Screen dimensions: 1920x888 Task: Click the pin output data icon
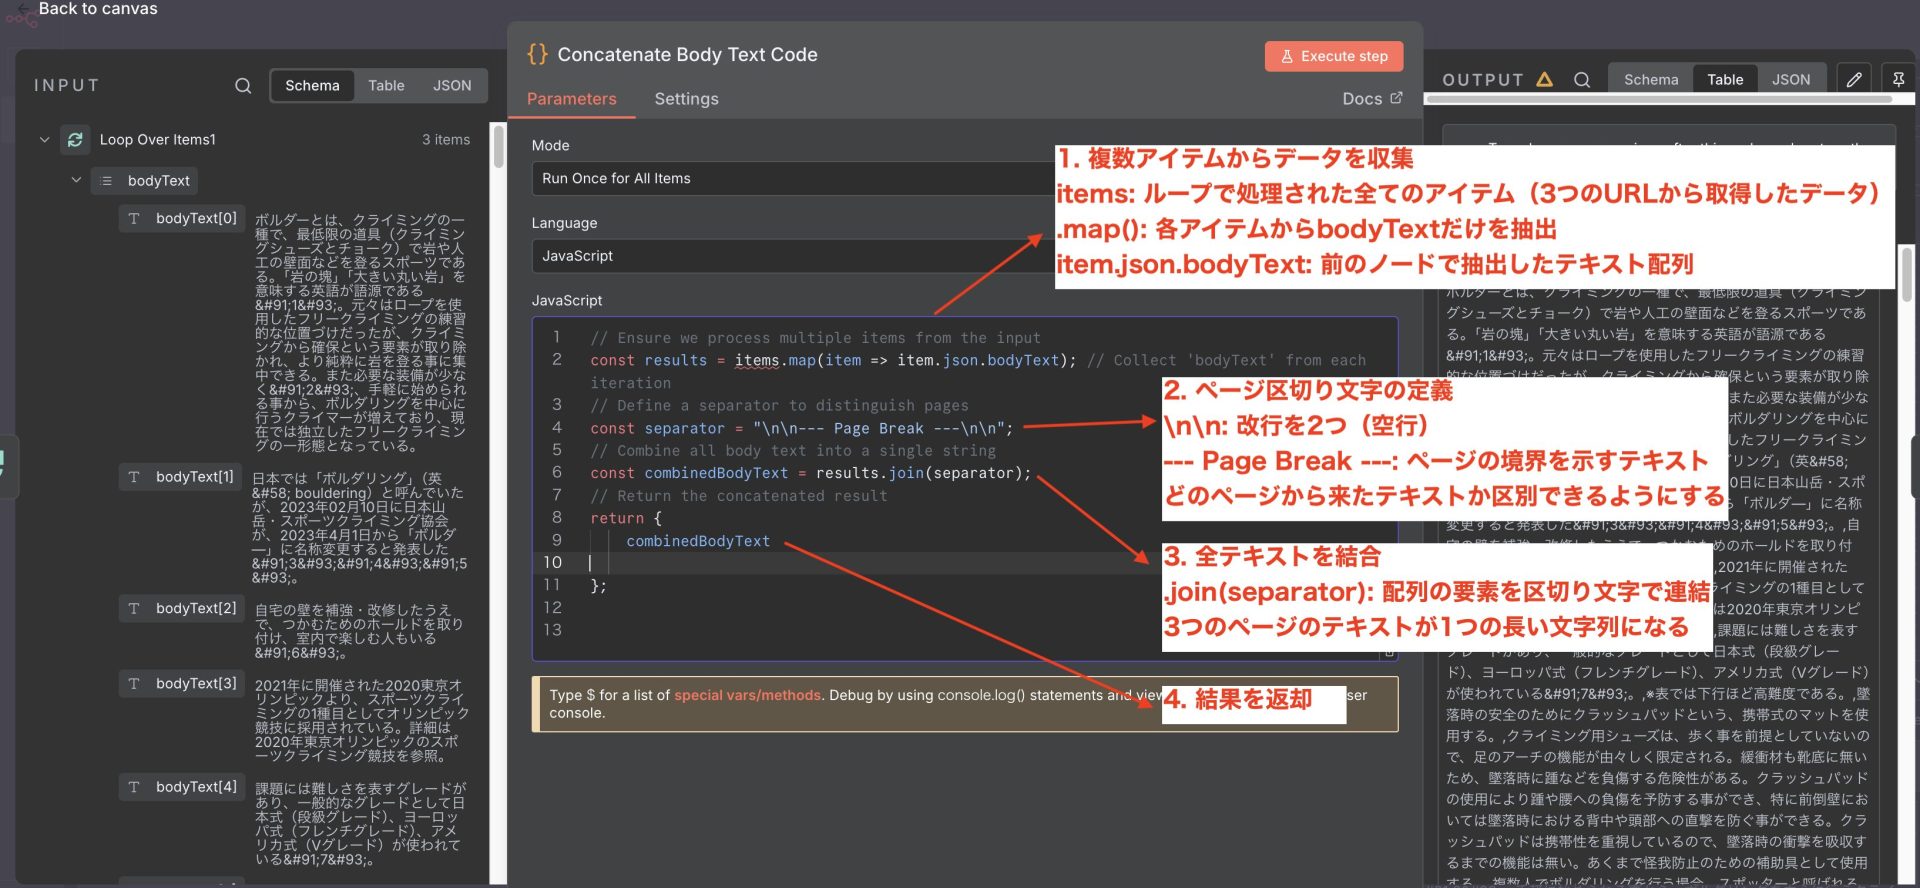(x=1898, y=80)
